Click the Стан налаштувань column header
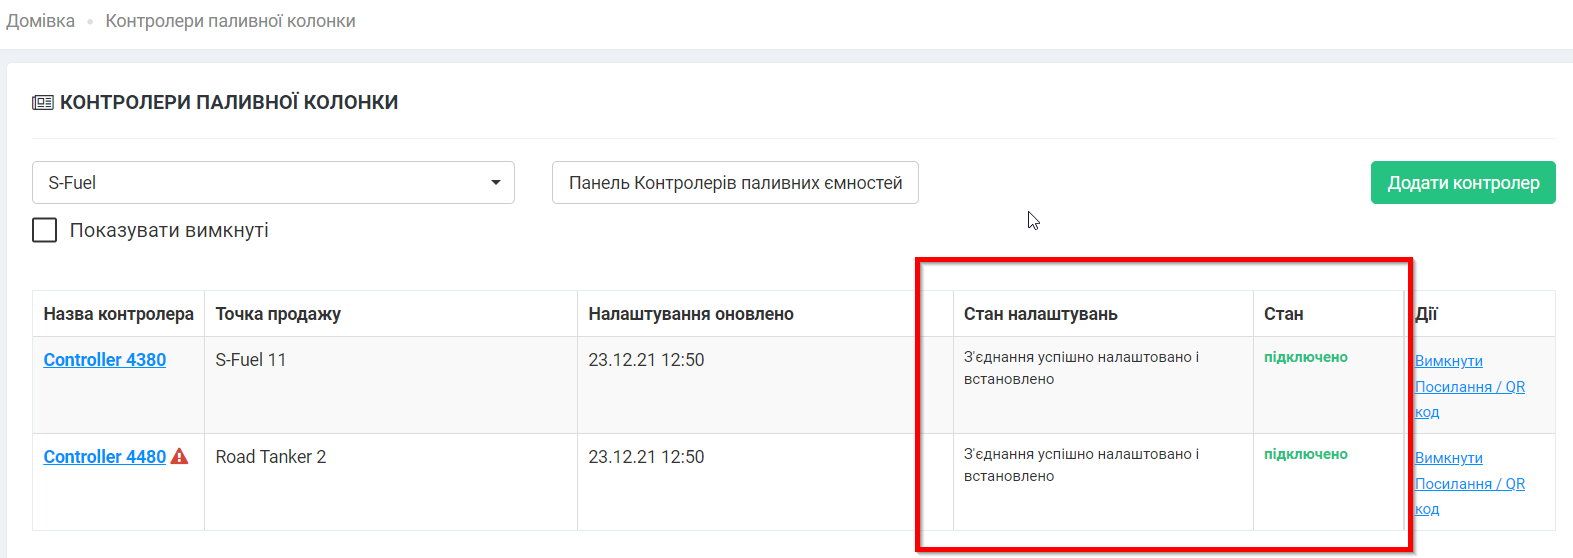Screen dimensions: 1573x558 tap(1040, 314)
